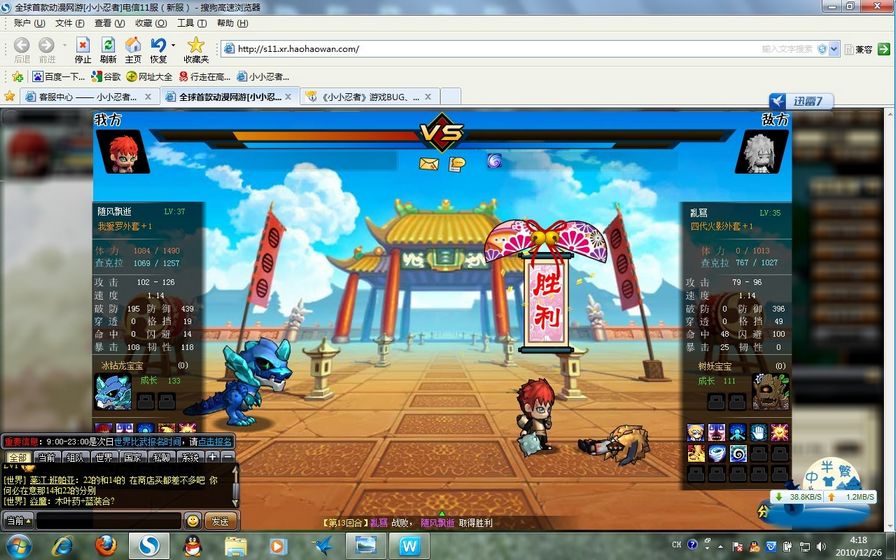The width and height of the screenshot is (896, 560).
Task: Open the 文件(F) menu
Action: pyautogui.click(x=70, y=23)
